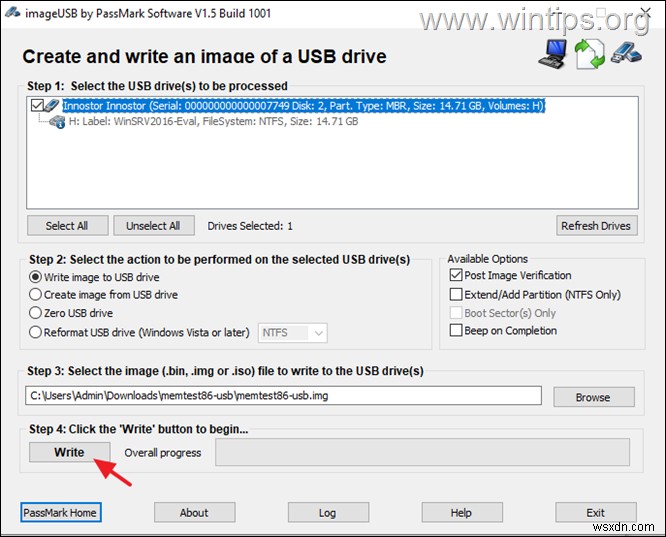Toggle Post Image Verification checkbox
The width and height of the screenshot is (666, 537).
(x=456, y=275)
